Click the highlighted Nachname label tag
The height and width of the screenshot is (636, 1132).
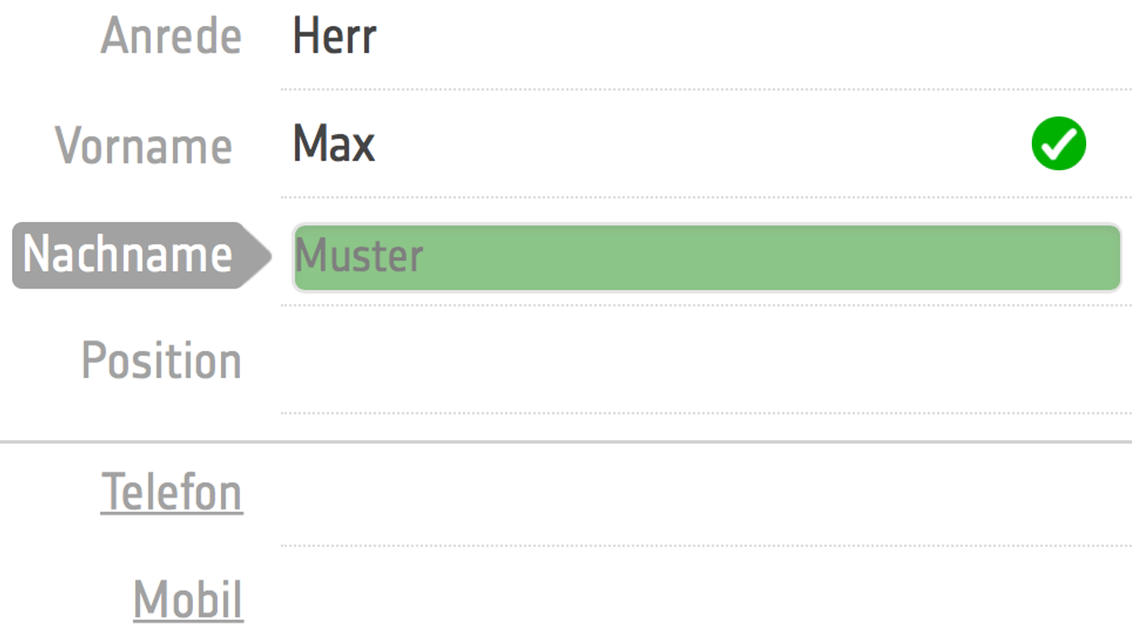[142, 256]
